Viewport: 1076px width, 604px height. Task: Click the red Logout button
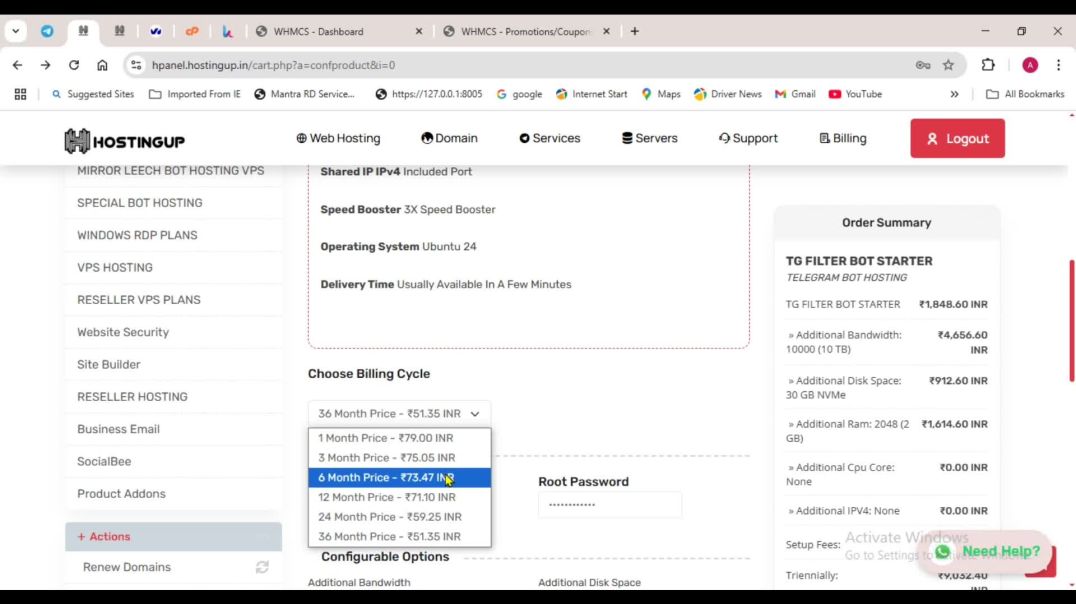click(957, 139)
